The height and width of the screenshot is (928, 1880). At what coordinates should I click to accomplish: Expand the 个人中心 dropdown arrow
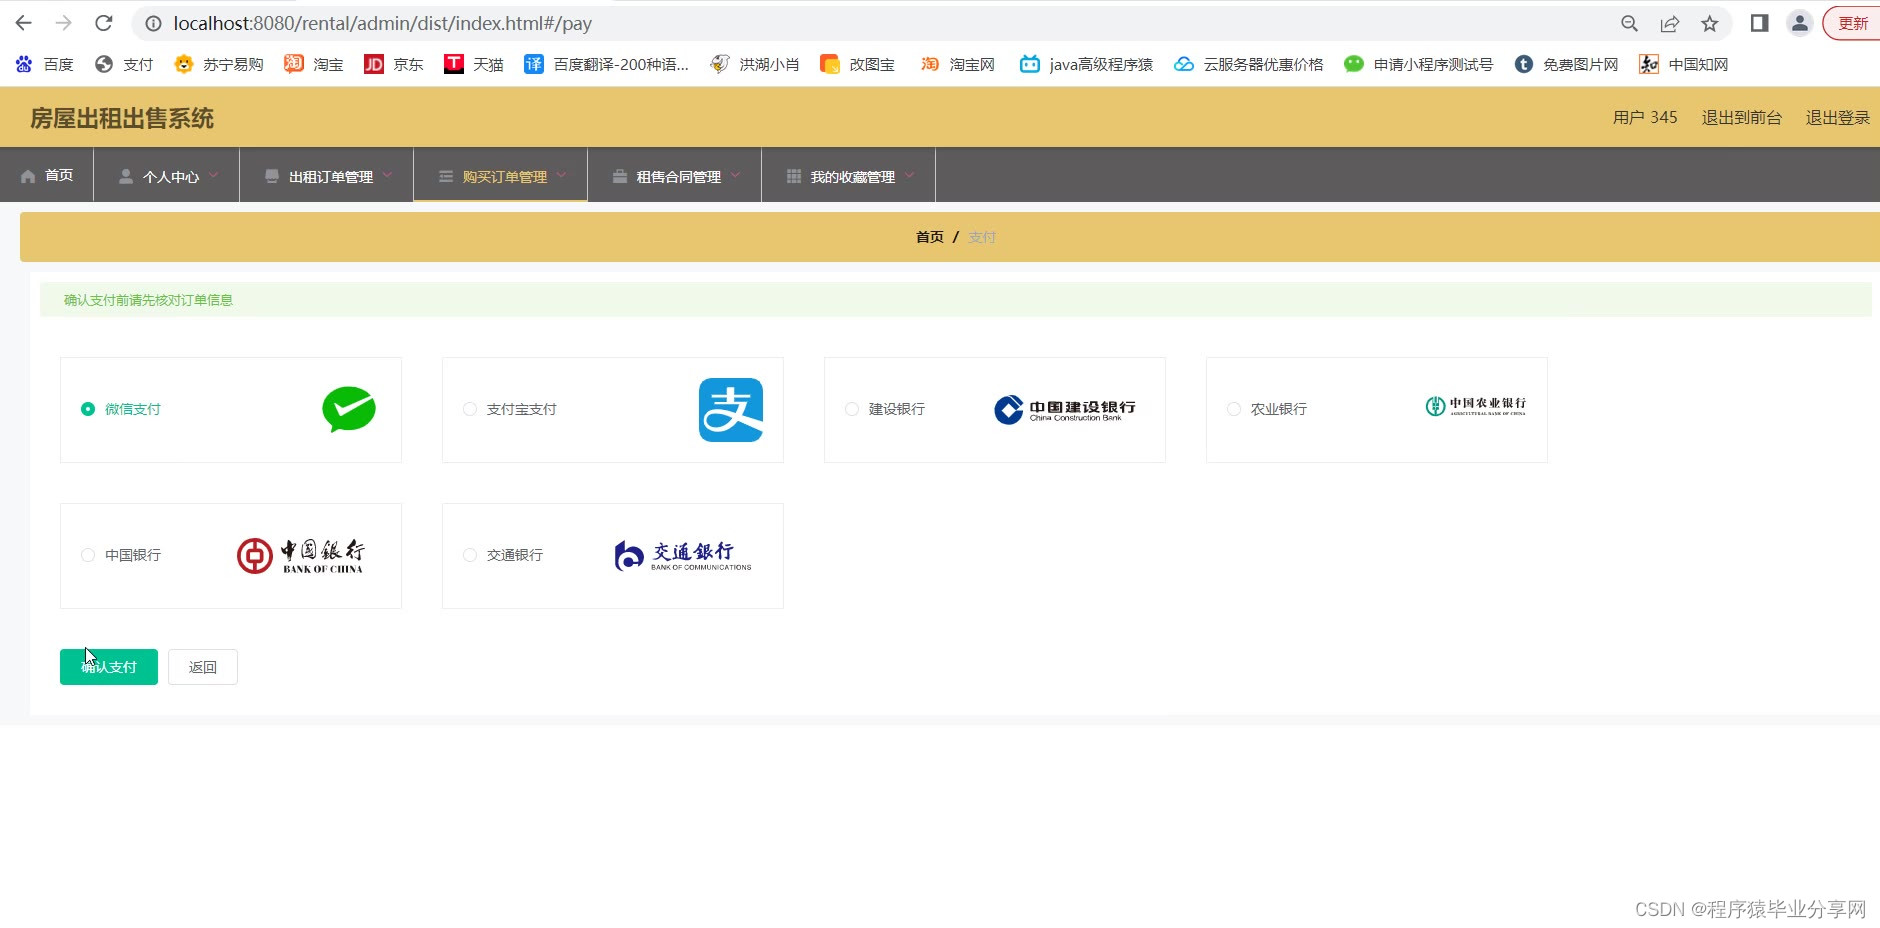[x=213, y=175]
